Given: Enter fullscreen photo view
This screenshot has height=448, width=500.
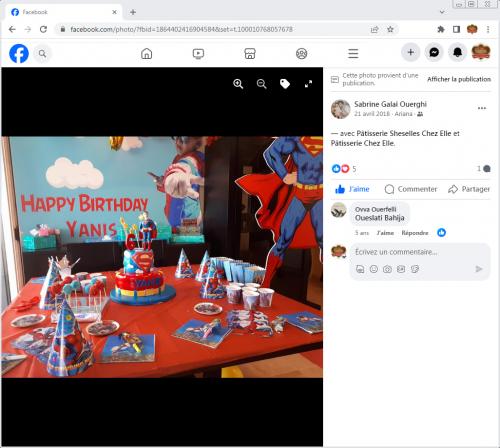Looking at the screenshot, I should pyautogui.click(x=308, y=84).
